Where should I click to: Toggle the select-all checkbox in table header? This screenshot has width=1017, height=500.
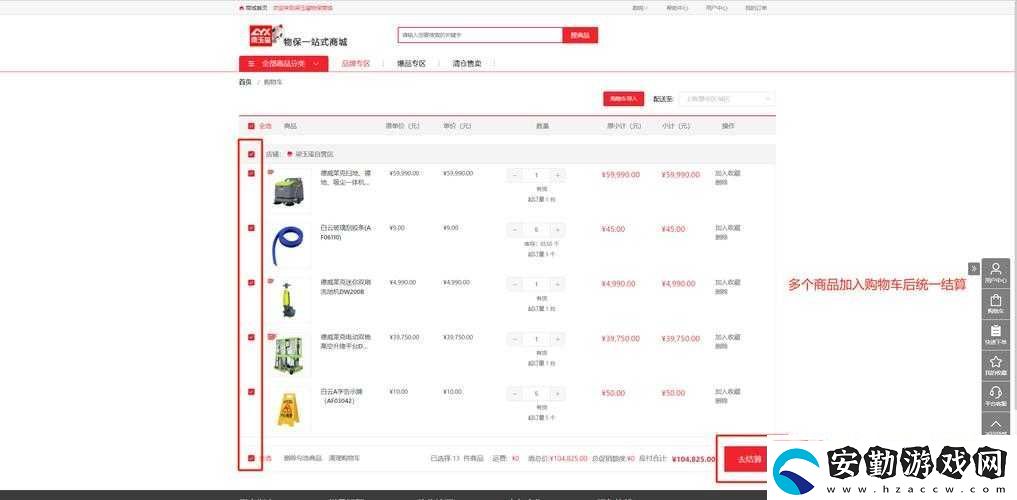coord(251,126)
